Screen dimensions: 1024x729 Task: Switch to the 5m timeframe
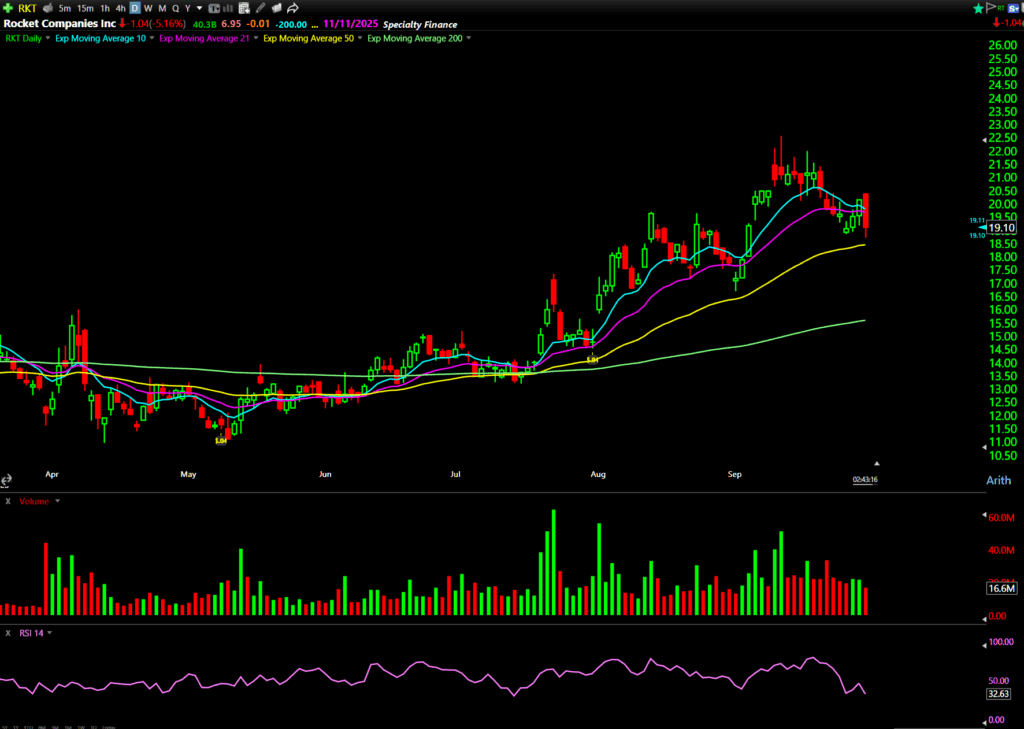[64, 9]
